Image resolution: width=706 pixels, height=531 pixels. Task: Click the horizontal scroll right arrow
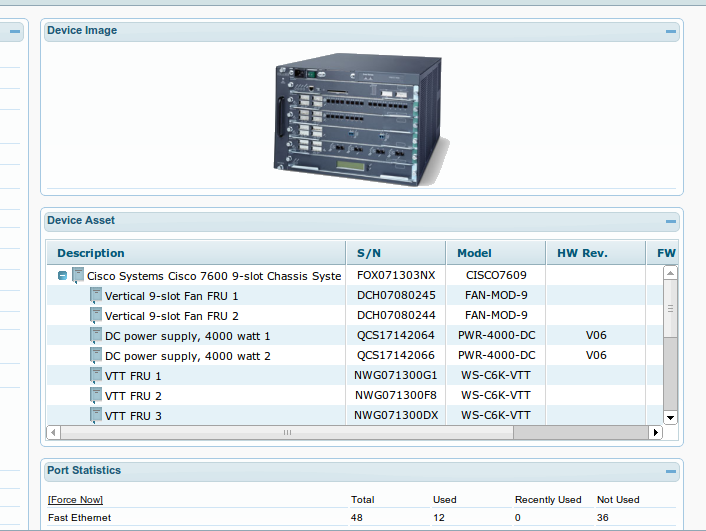click(656, 432)
